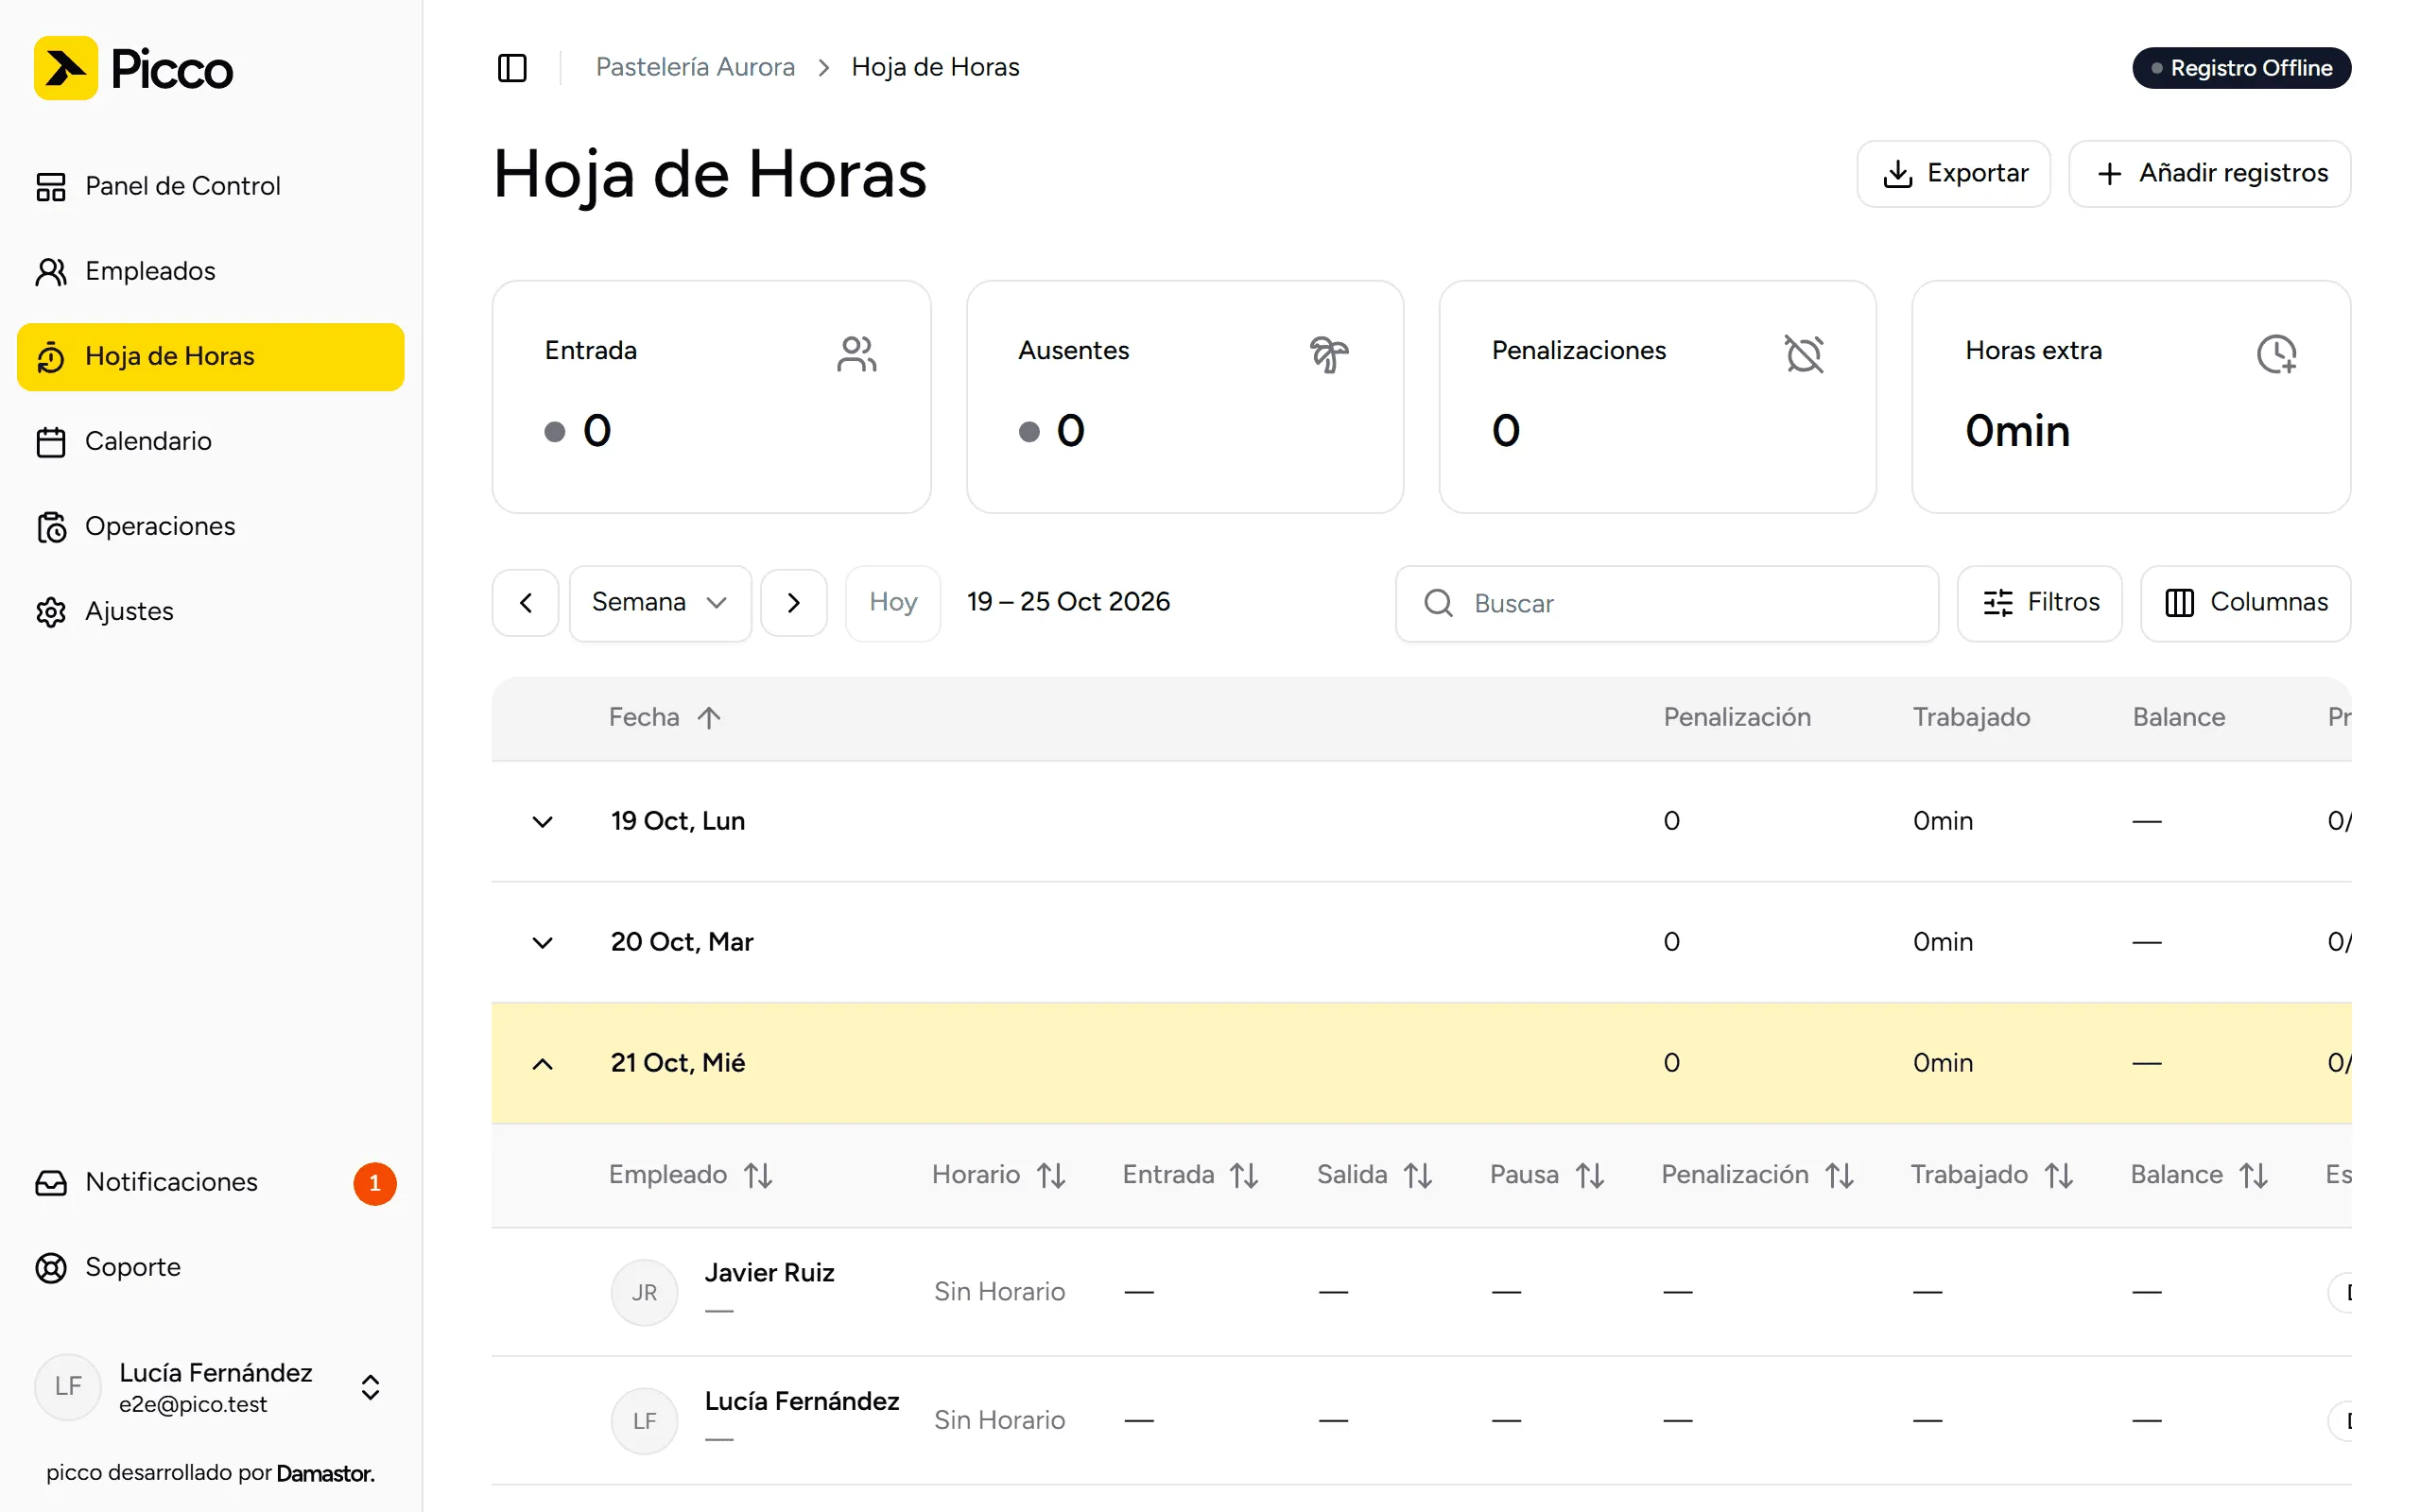Click the Horas extra clock icon
This screenshot has height=1512, width=2420.
pyautogui.click(x=2277, y=354)
